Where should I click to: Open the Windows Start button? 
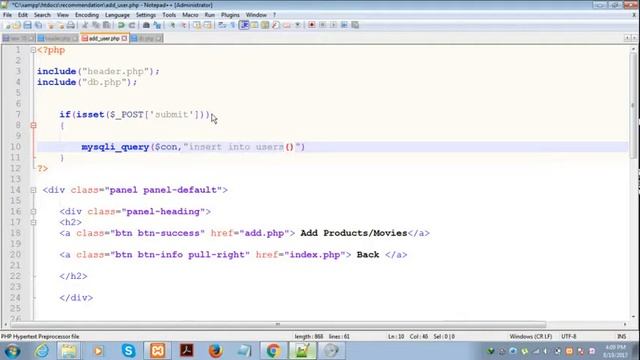click(x=12, y=351)
